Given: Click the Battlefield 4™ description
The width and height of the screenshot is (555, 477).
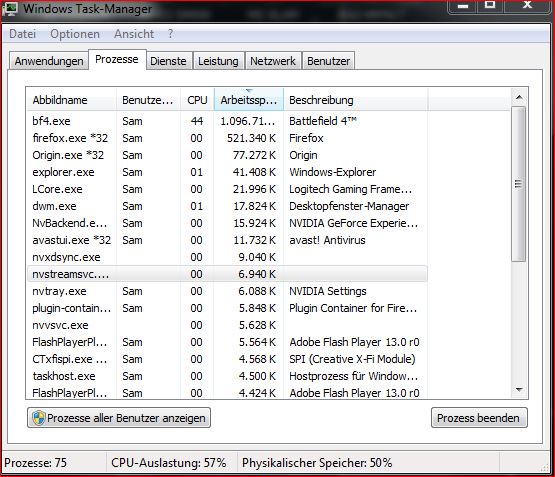Looking at the screenshot, I should point(323,121).
